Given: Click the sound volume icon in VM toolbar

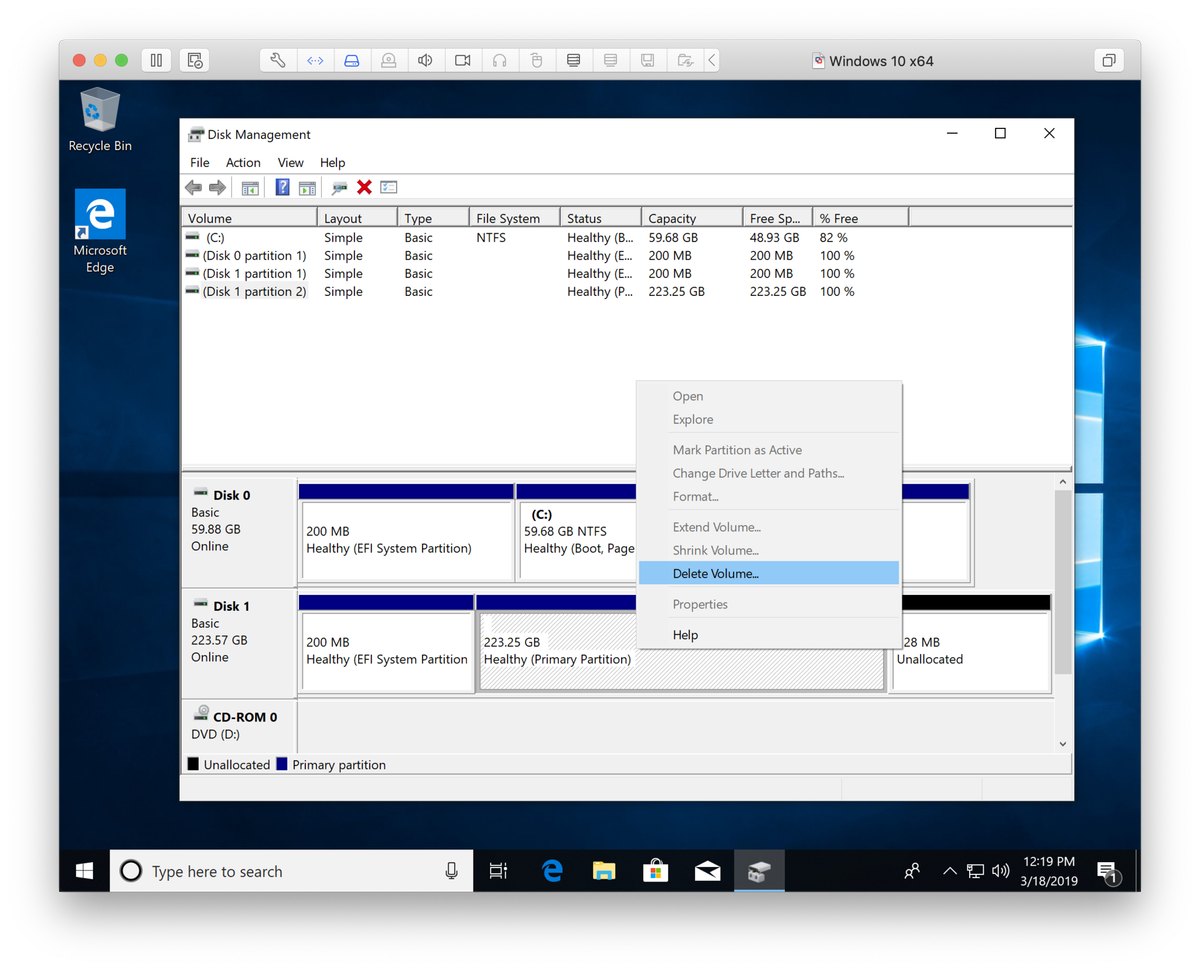Looking at the screenshot, I should tap(424, 60).
